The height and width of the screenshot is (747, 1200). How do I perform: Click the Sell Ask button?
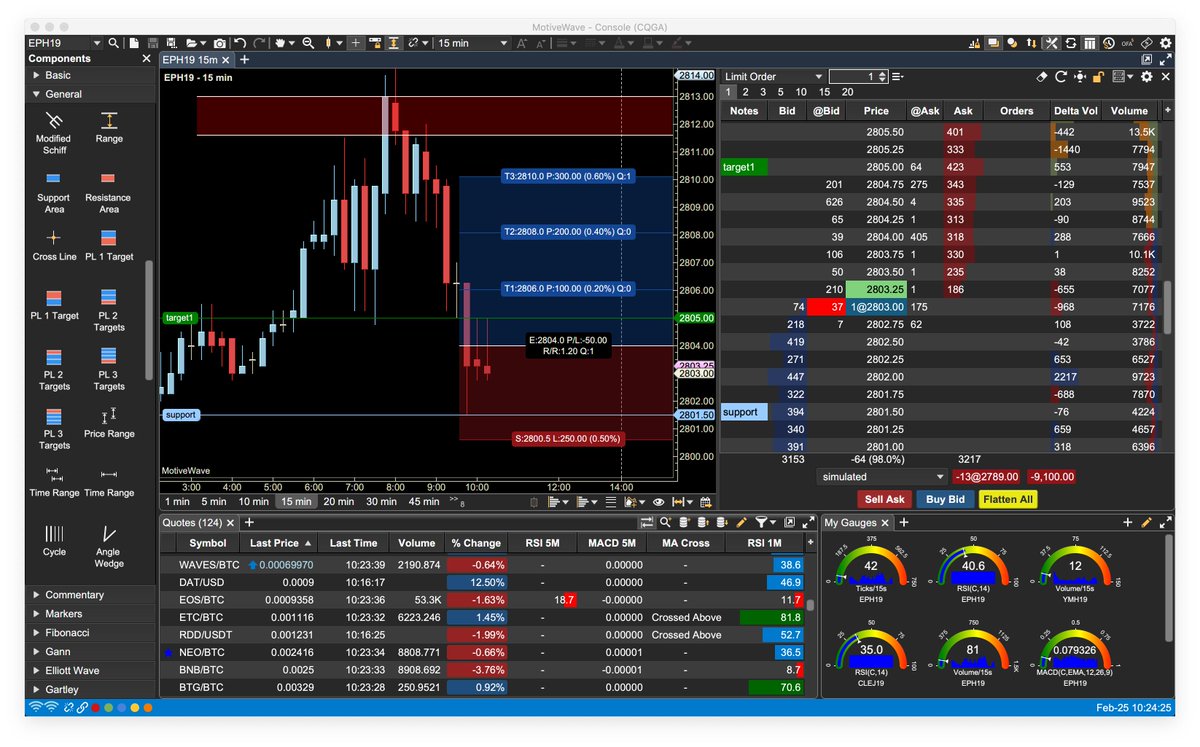point(884,499)
